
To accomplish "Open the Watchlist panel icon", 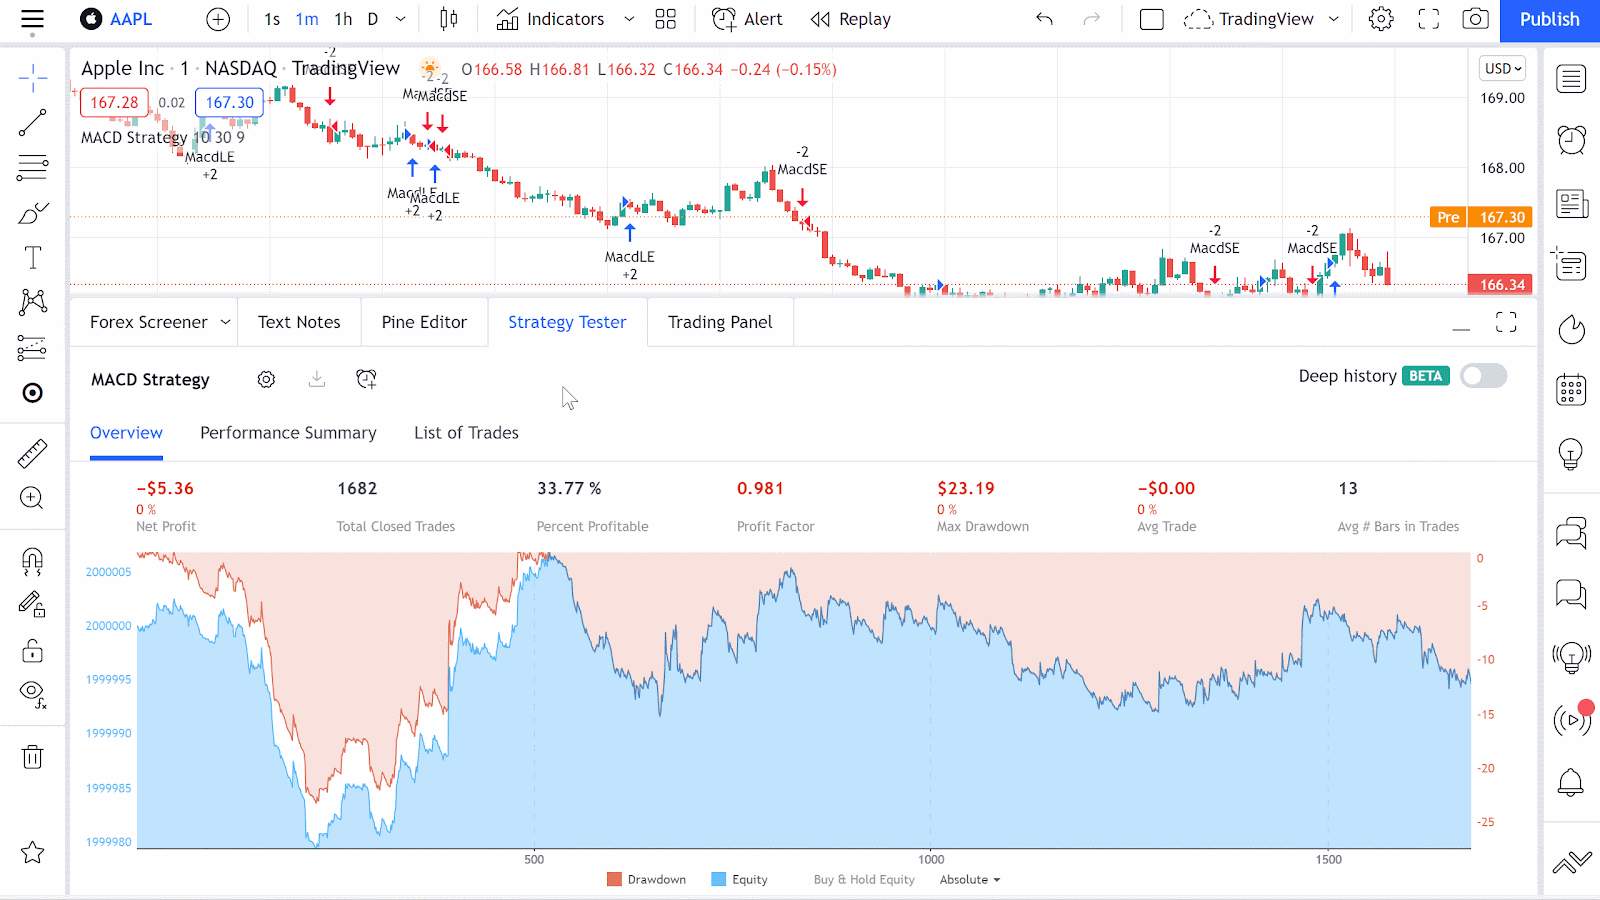I will pyautogui.click(x=1571, y=79).
